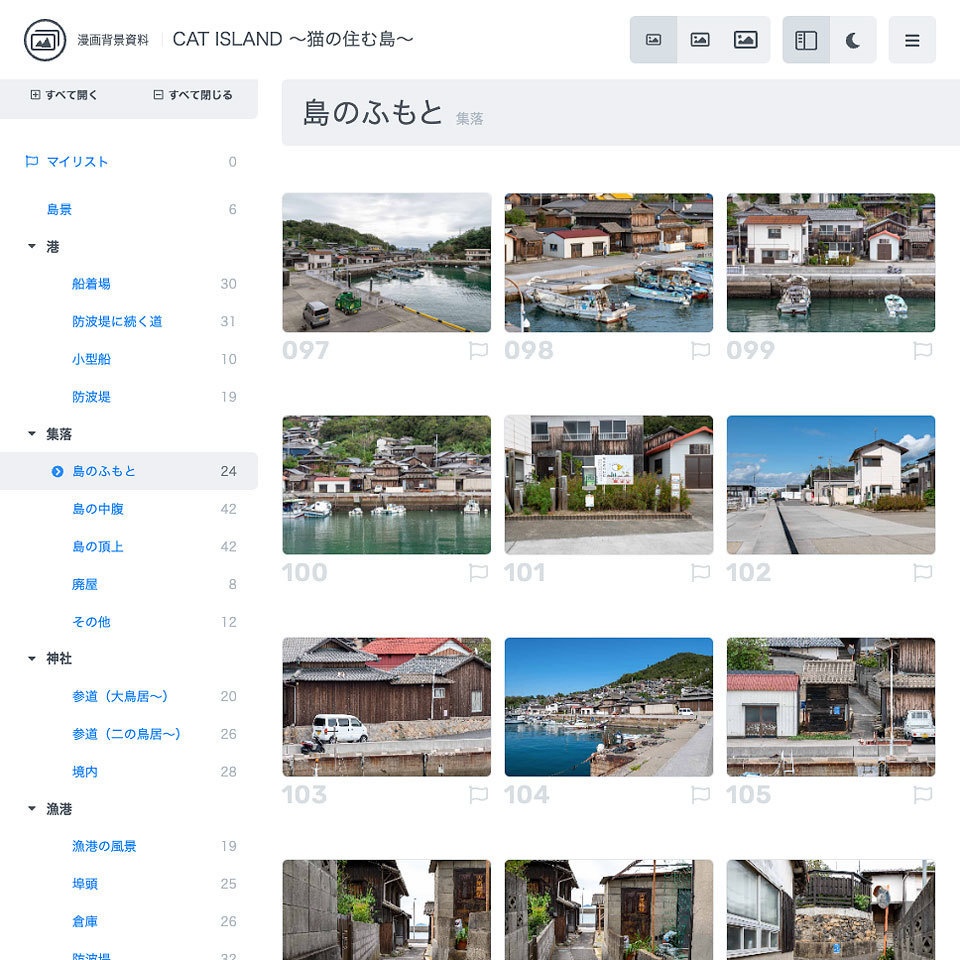Open photo 104 thumbnail
Image resolution: width=960 pixels, height=960 pixels.
coord(608,706)
